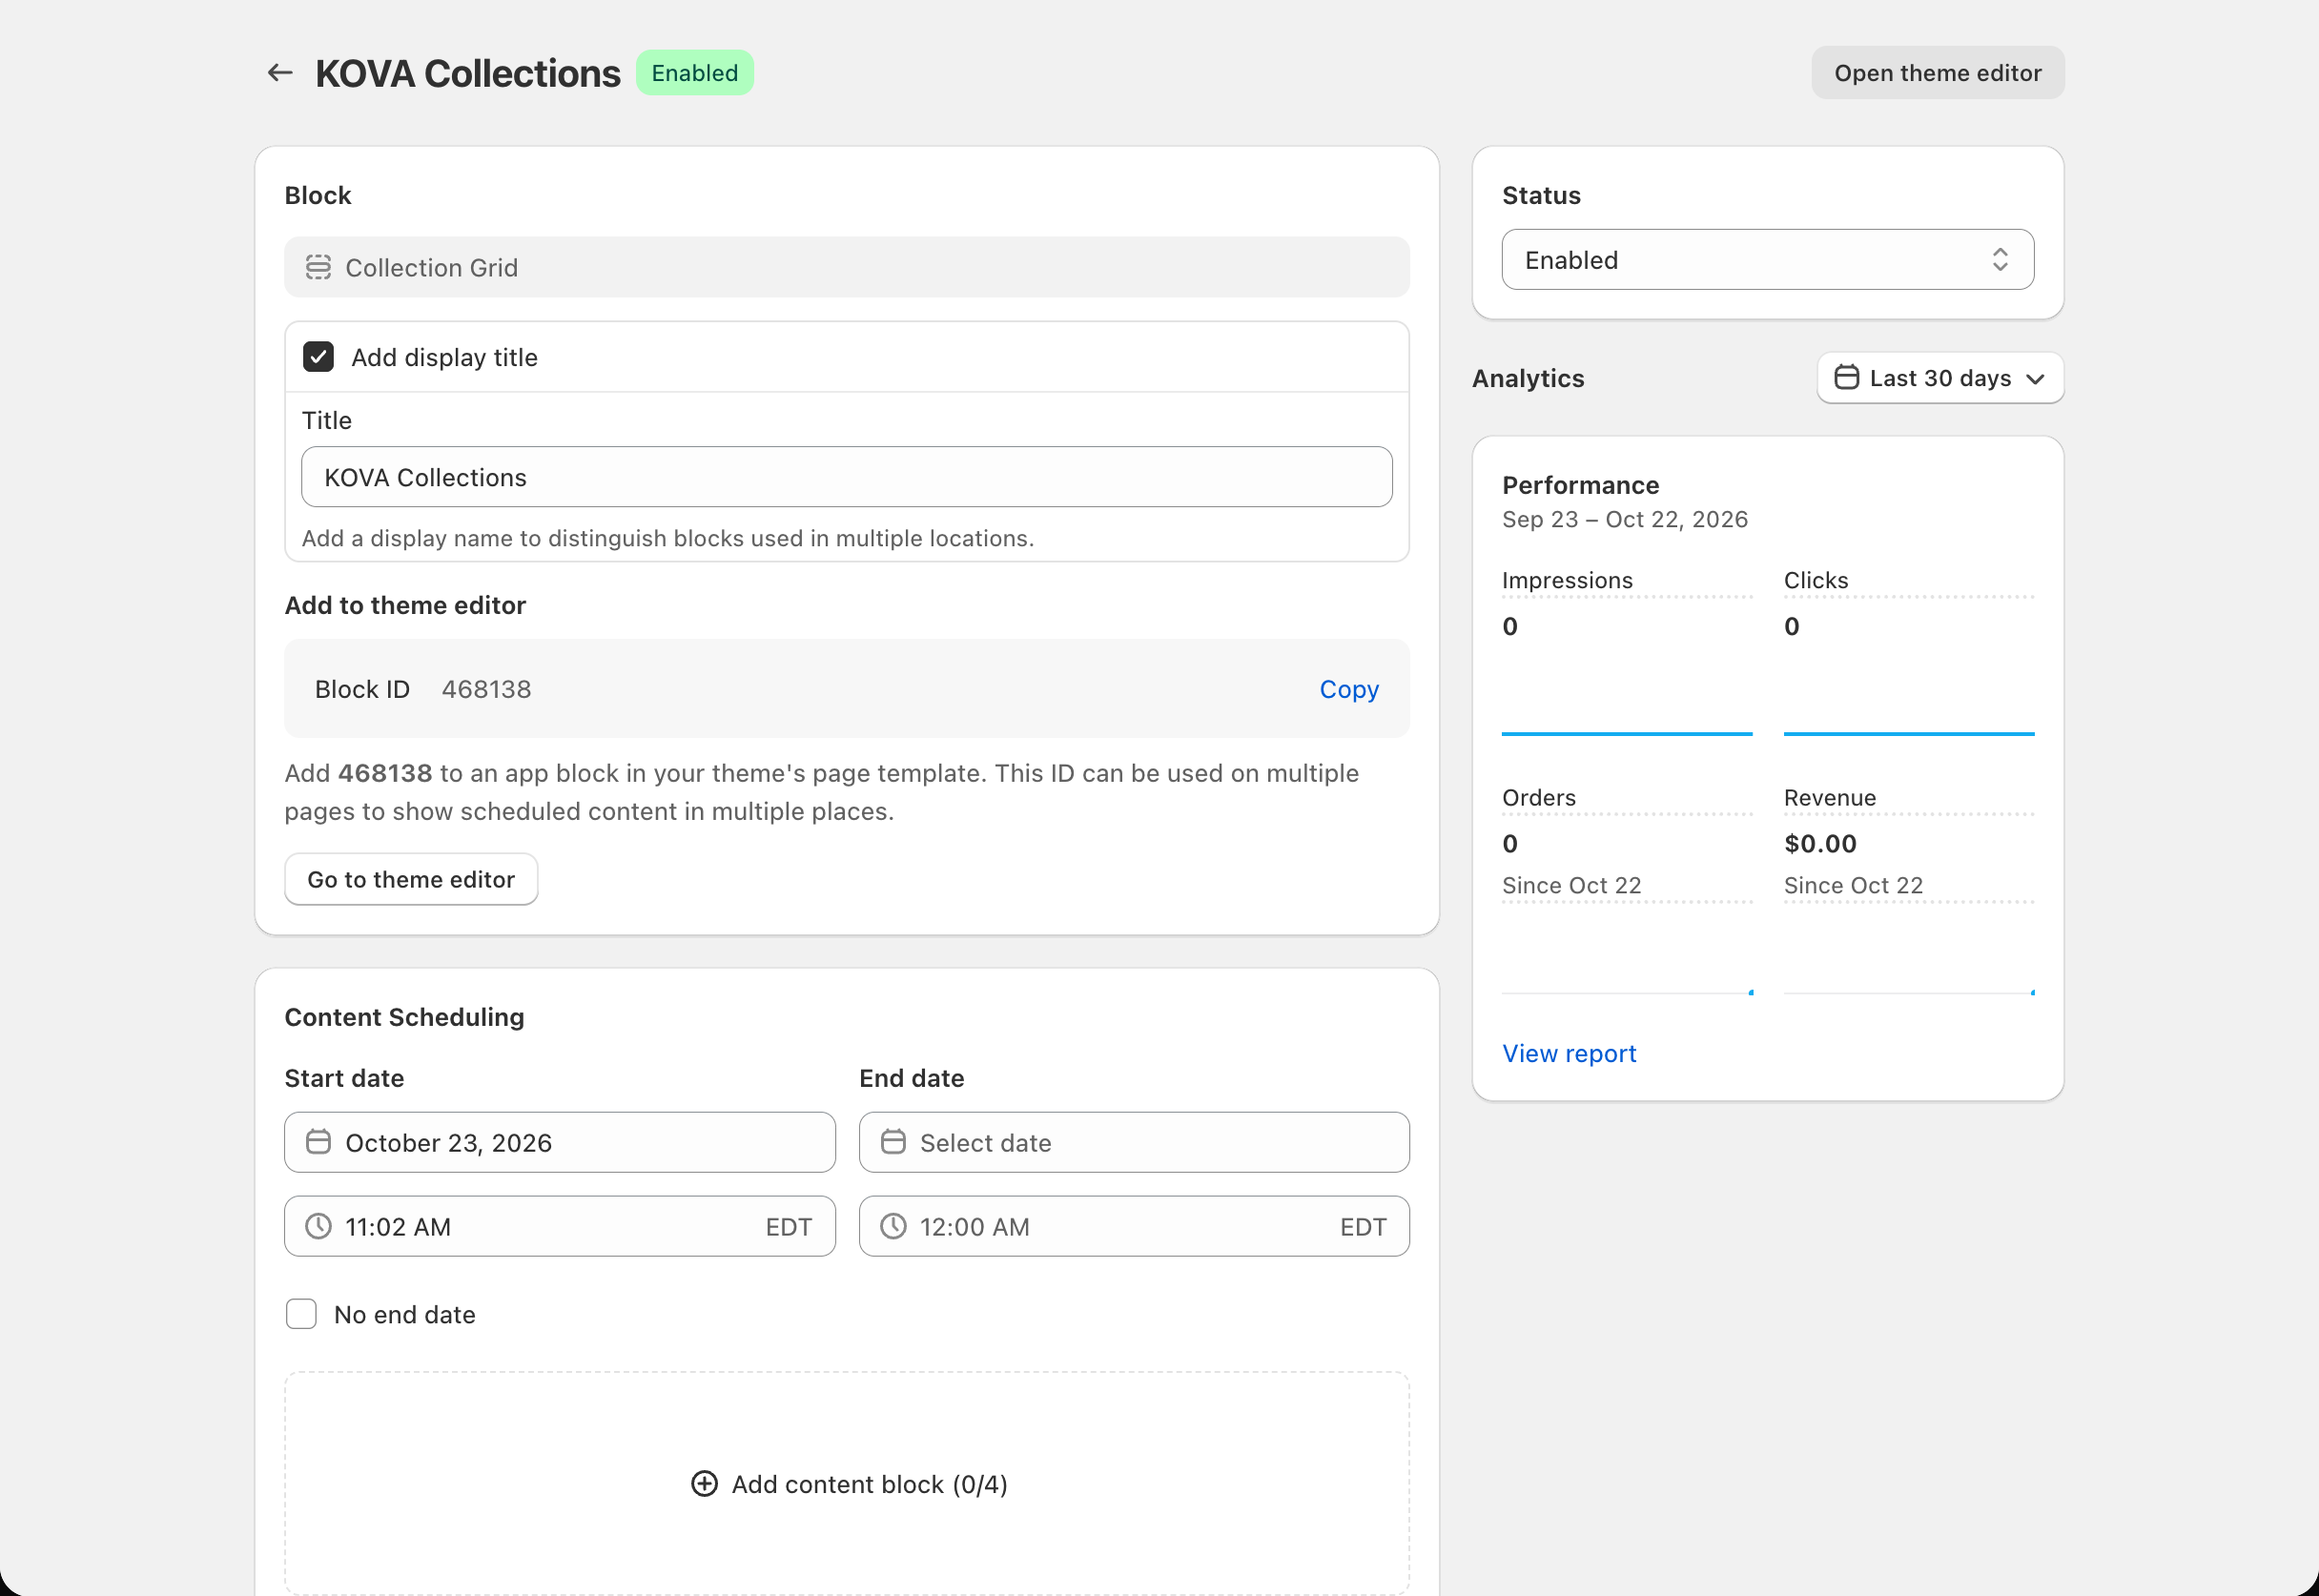Open the Status Enabled dropdown
The height and width of the screenshot is (1596, 2319).
1767,260
